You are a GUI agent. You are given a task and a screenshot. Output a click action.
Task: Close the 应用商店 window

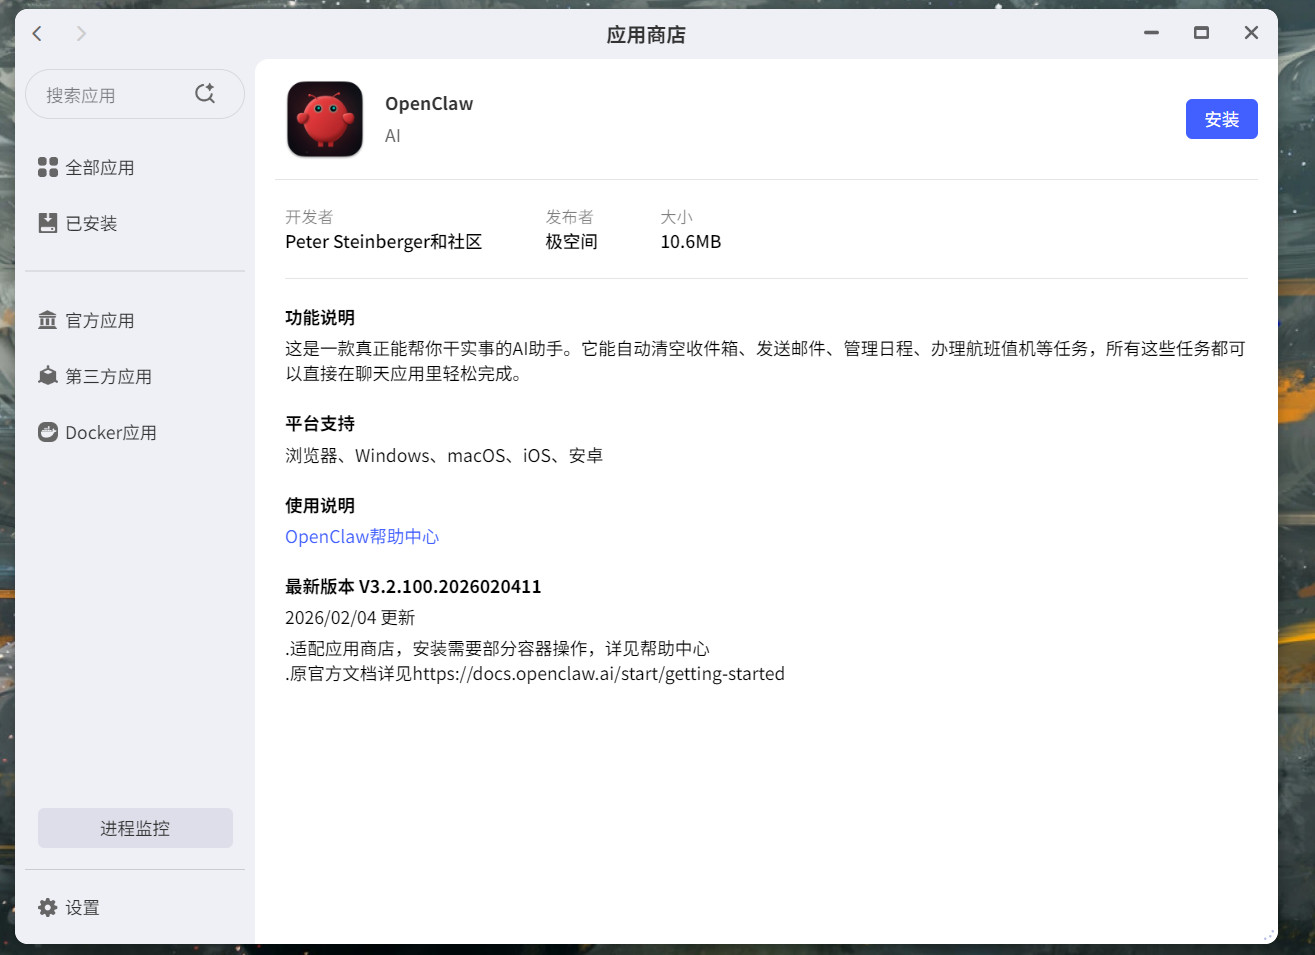coord(1251,33)
